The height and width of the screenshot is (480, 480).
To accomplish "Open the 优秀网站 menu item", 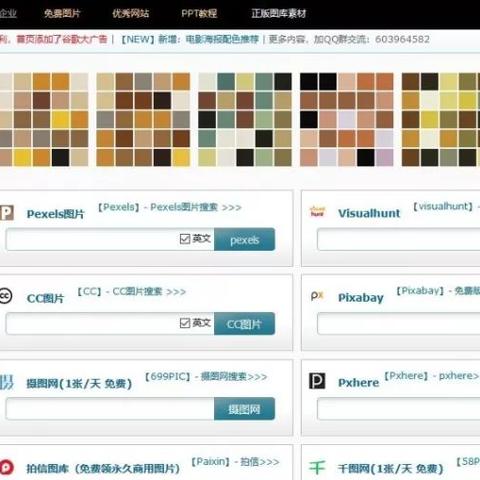I will point(130,13).
